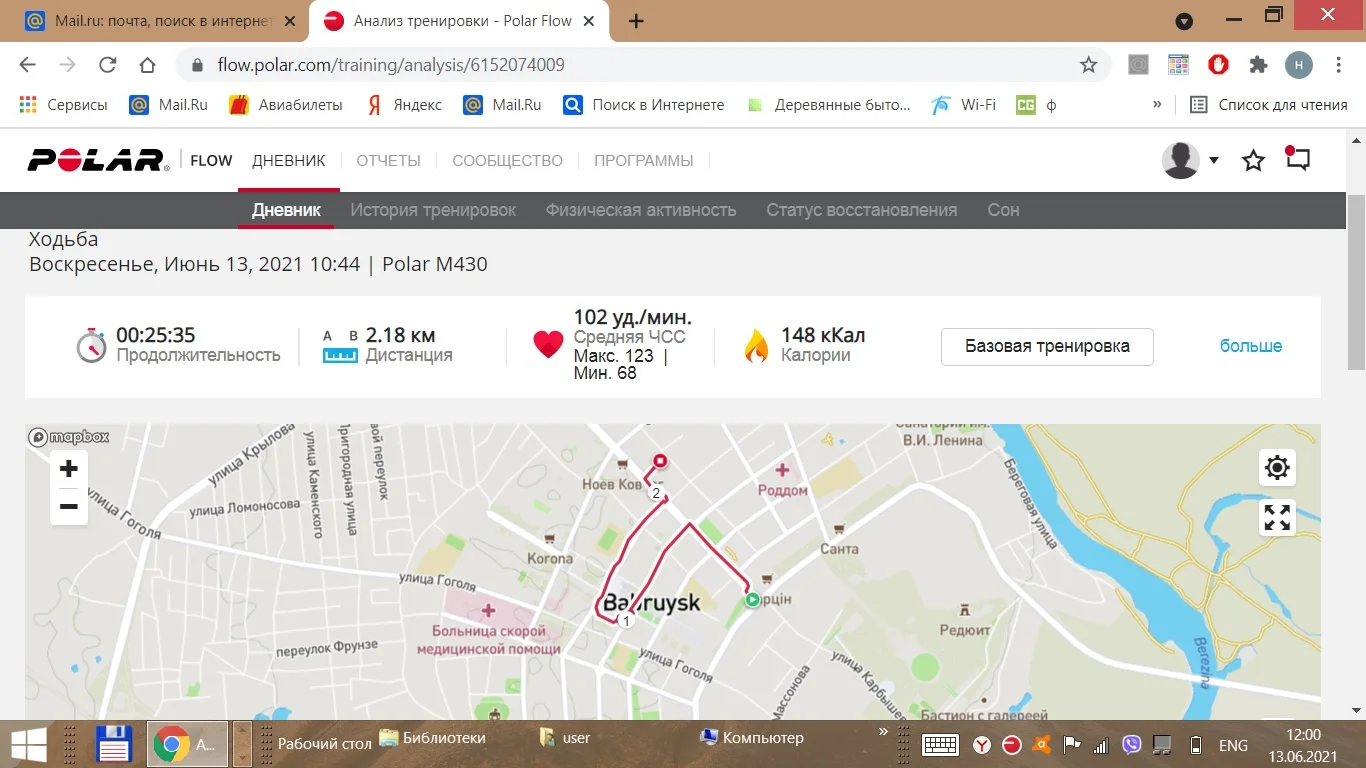Go back to the previous page
The height and width of the screenshot is (768, 1366).
(x=27, y=65)
